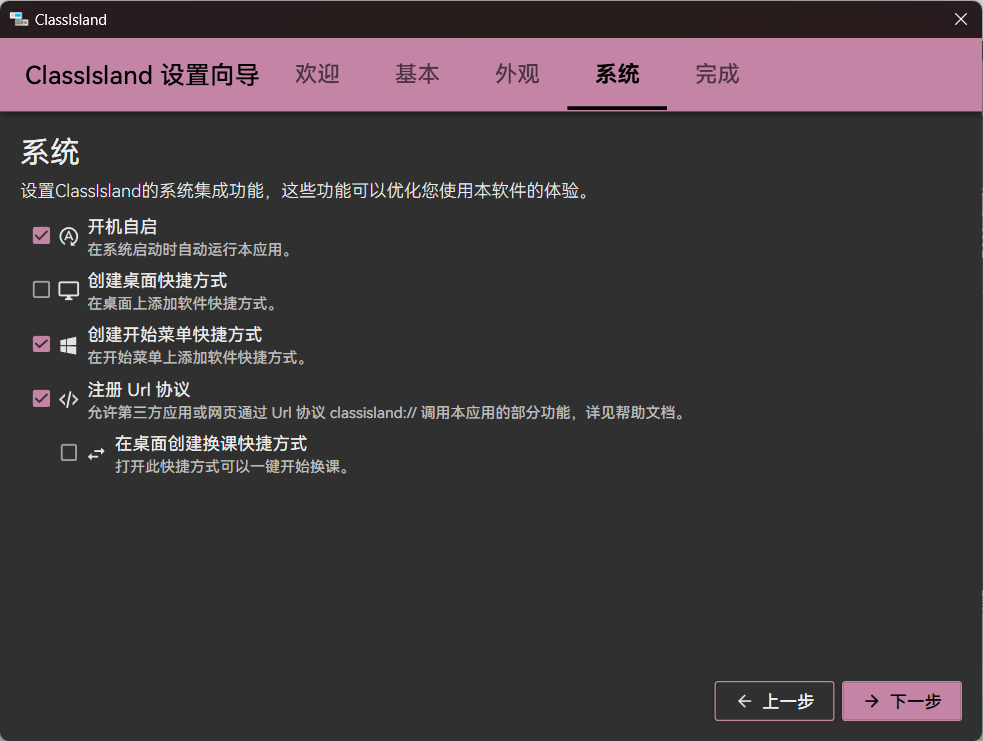
Task: Go to the 外观 tab
Action: click(x=517, y=74)
